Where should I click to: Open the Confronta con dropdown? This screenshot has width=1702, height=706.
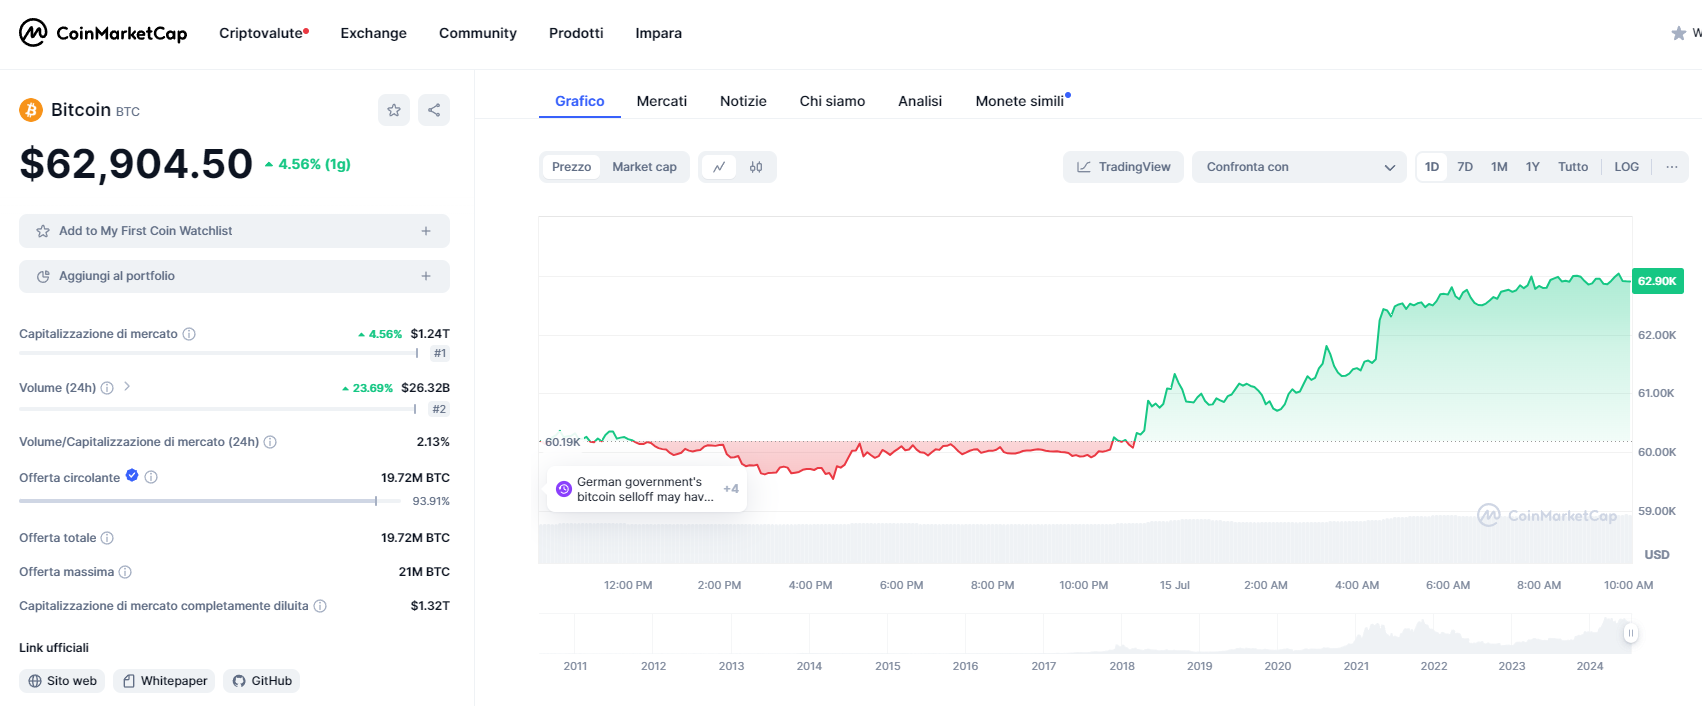click(x=1298, y=167)
